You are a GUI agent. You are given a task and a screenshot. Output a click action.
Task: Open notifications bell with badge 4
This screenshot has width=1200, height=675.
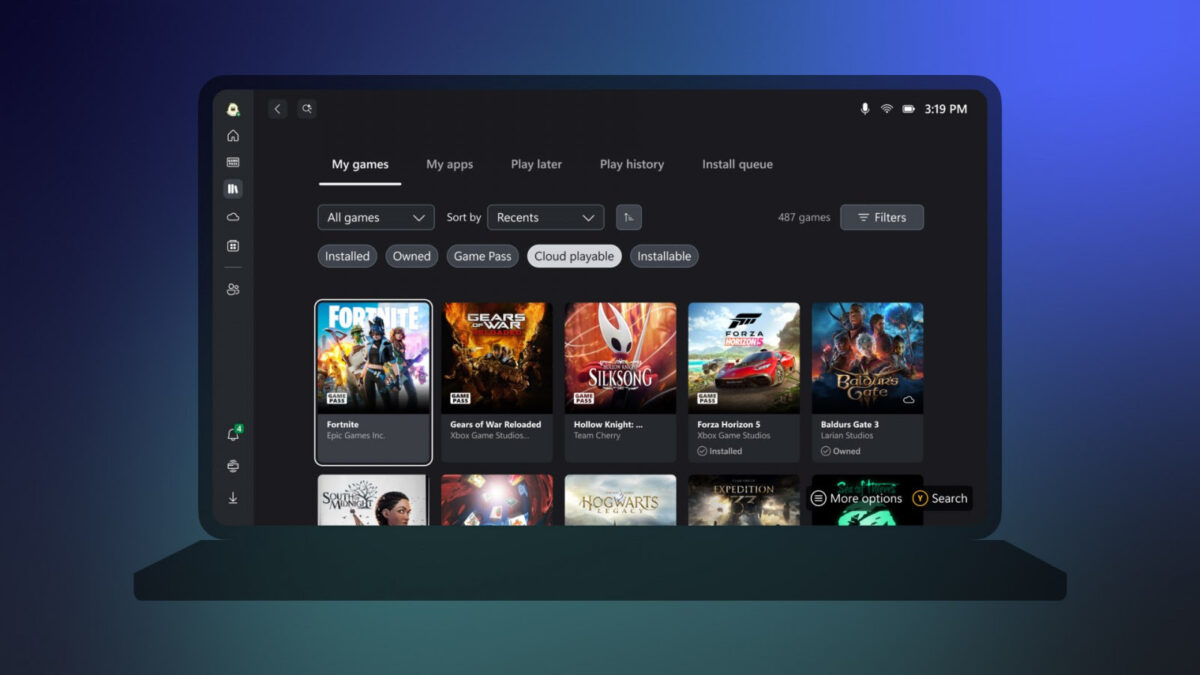pos(233,435)
